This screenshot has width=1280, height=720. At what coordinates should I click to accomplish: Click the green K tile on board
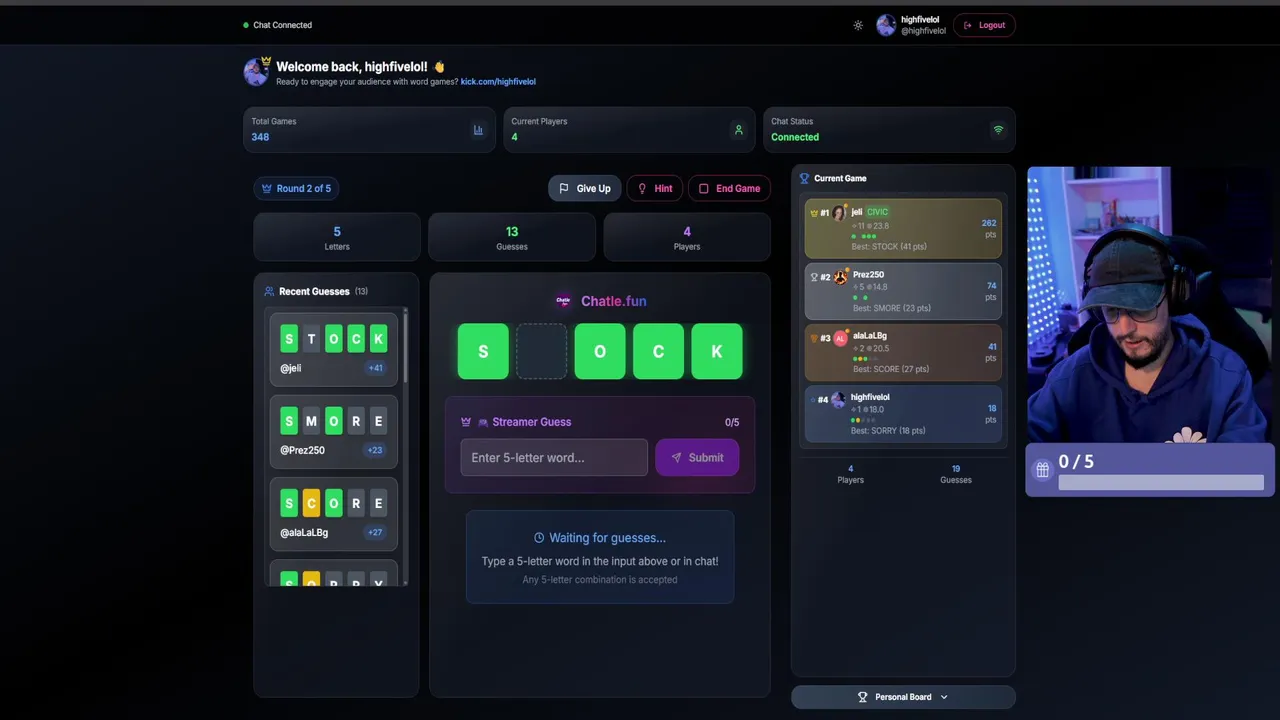tap(717, 351)
